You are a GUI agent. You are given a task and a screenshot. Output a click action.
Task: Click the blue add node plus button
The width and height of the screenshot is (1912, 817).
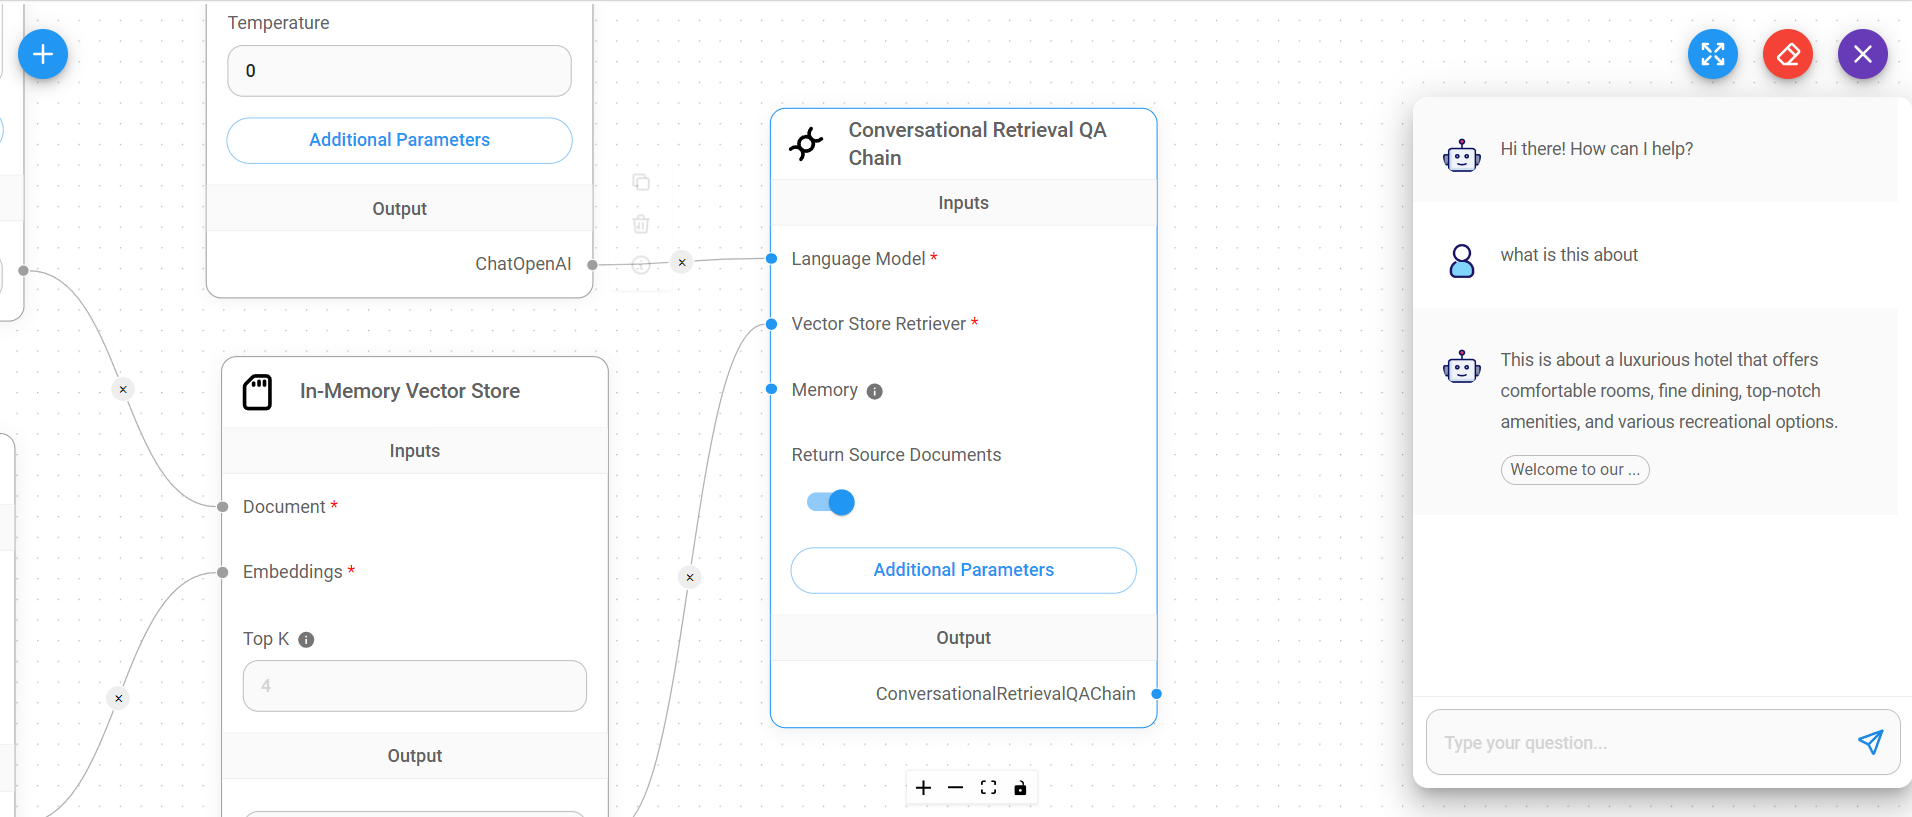click(x=43, y=54)
